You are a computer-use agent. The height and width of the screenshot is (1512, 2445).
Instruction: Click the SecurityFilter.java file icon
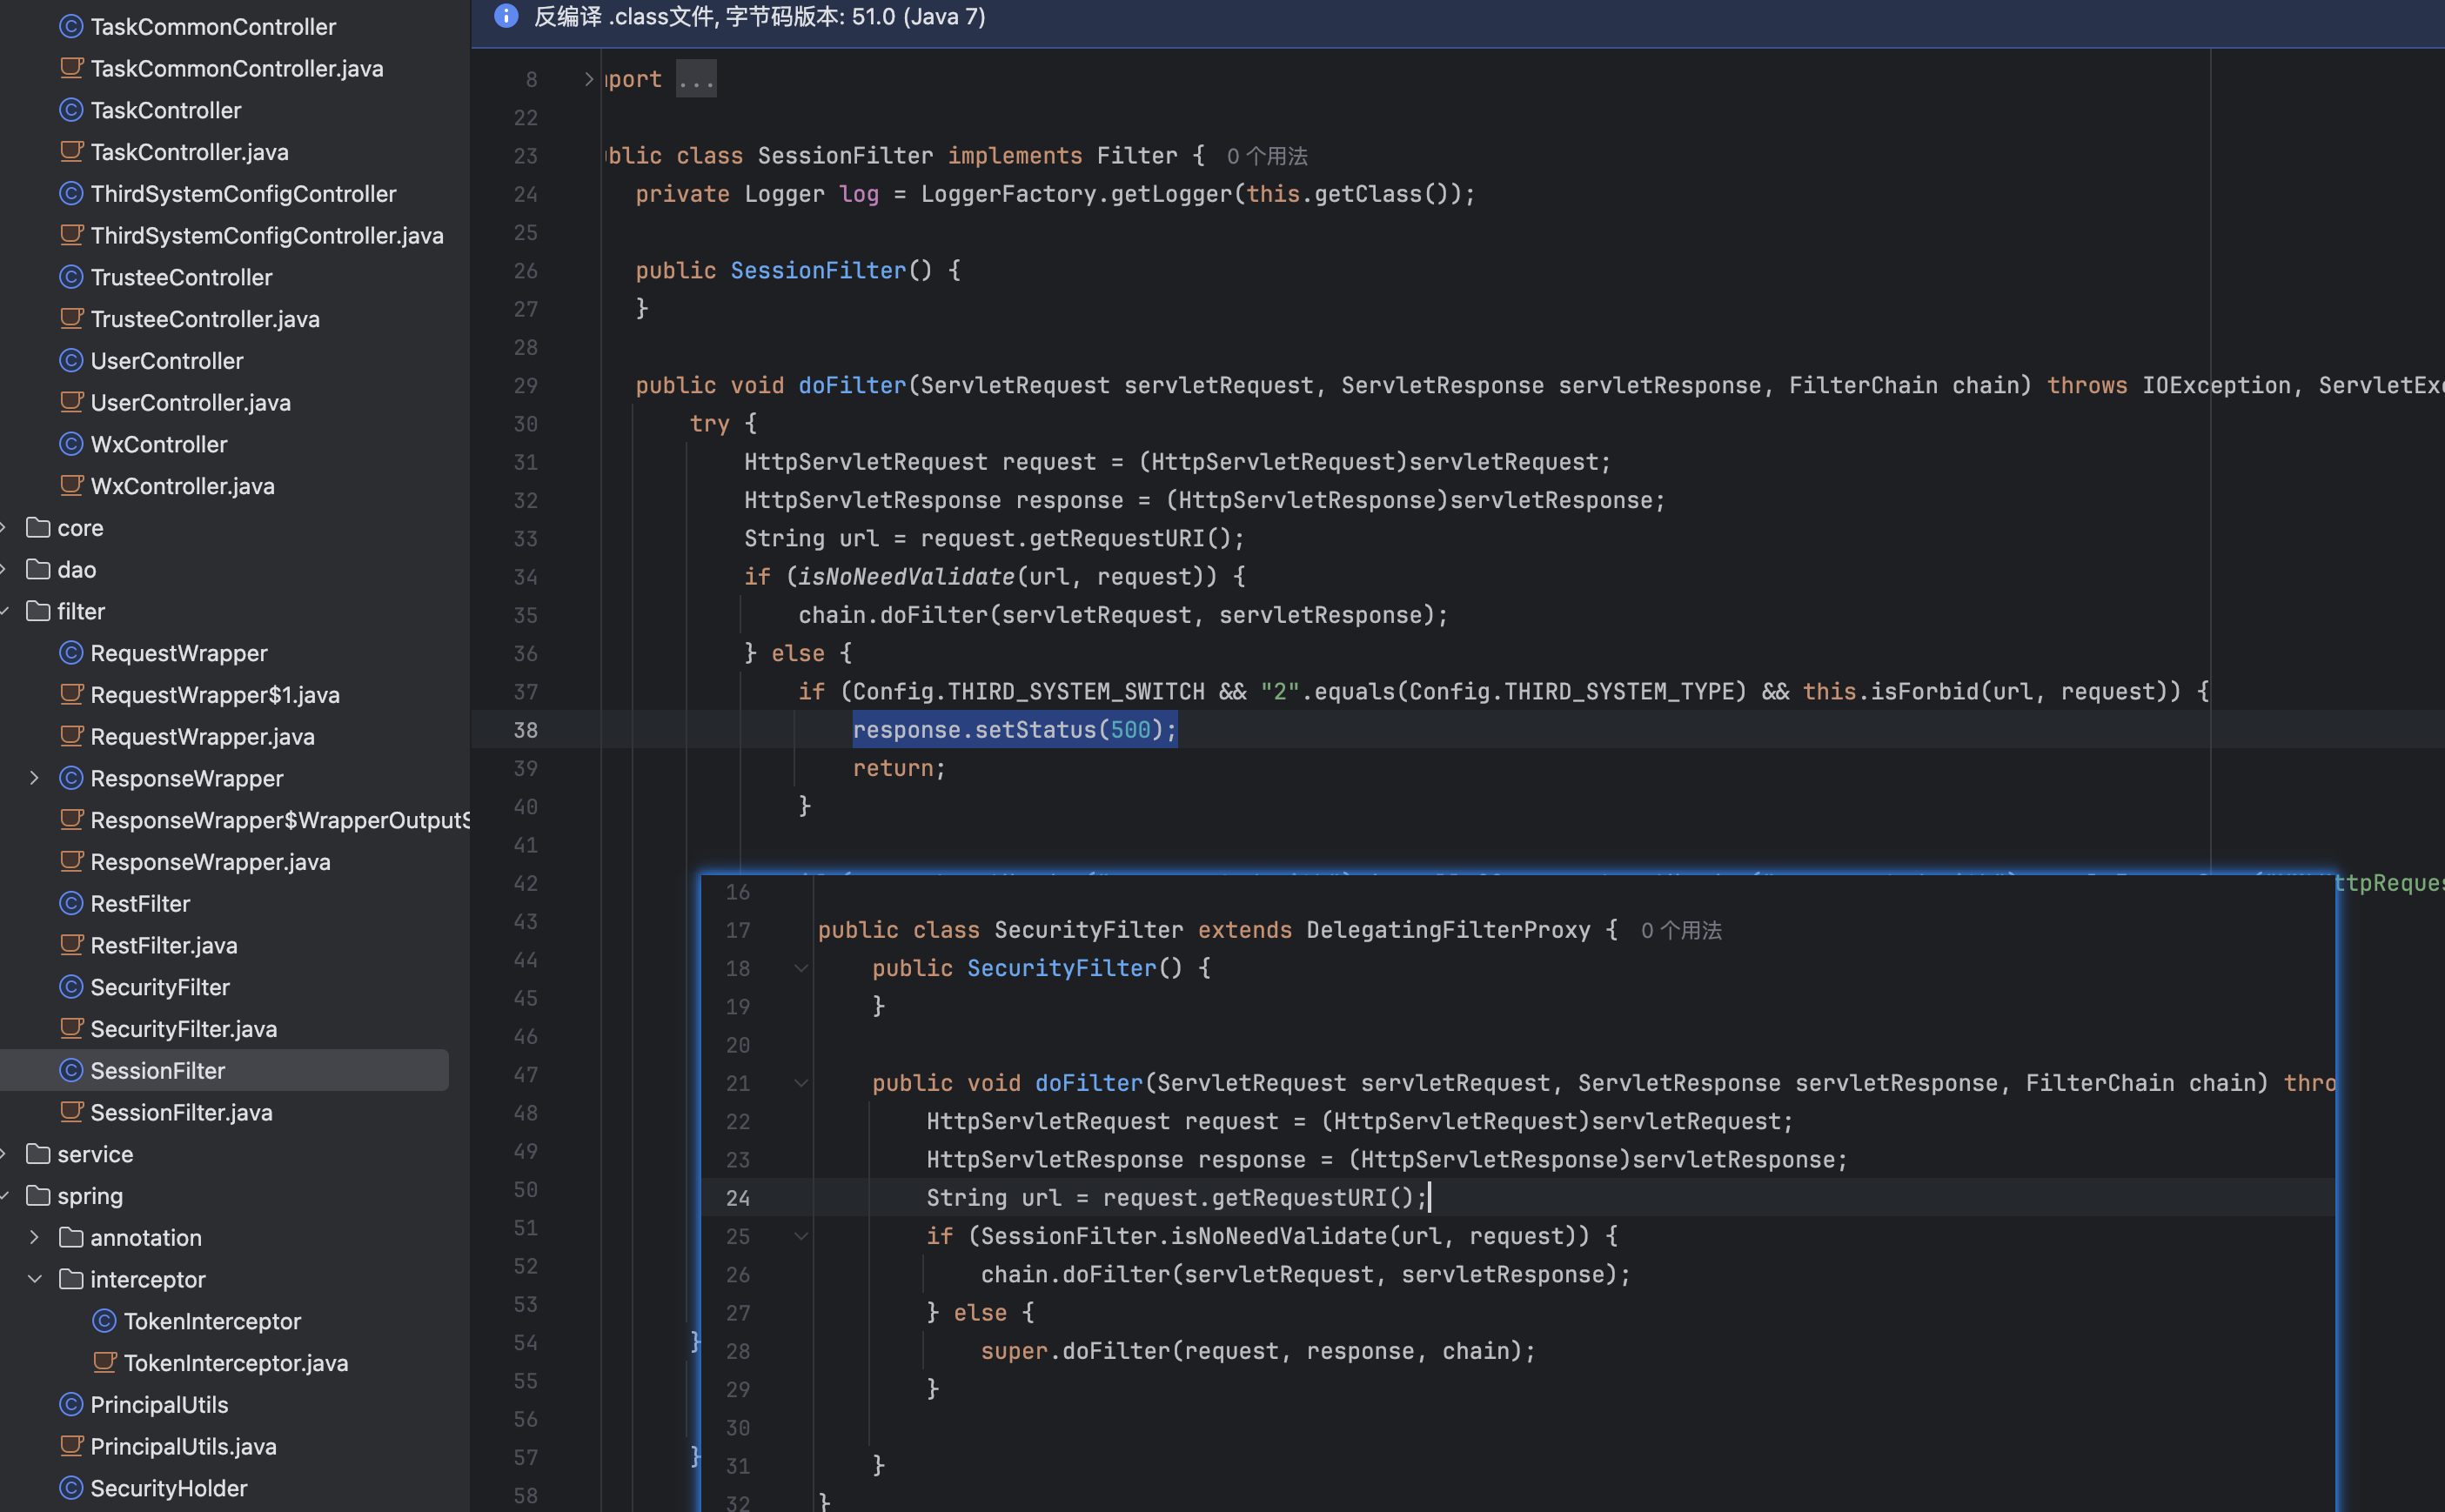click(71, 1028)
